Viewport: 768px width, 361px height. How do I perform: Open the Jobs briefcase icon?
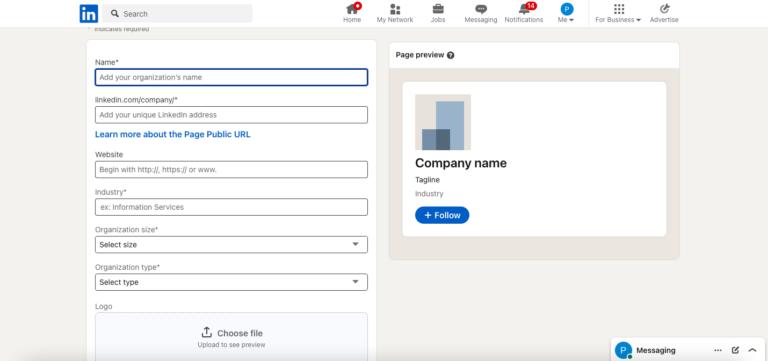click(438, 9)
